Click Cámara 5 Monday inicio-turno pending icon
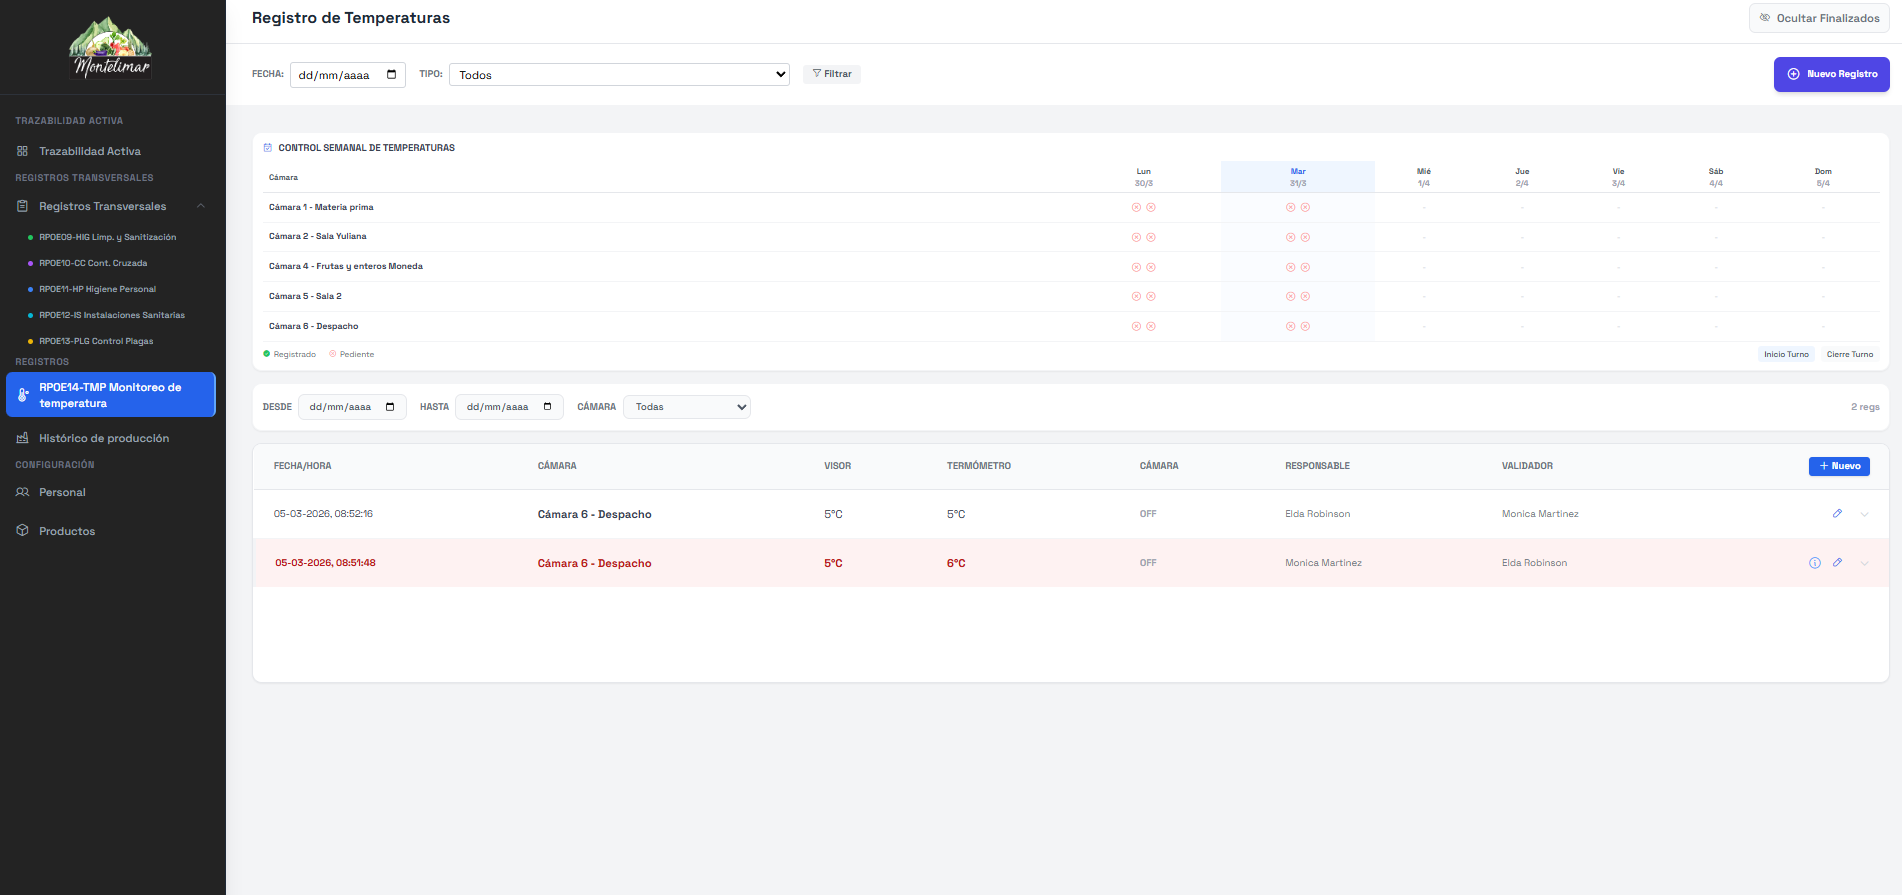Image resolution: width=1902 pixels, height=895 pixels. point(1136,296)
